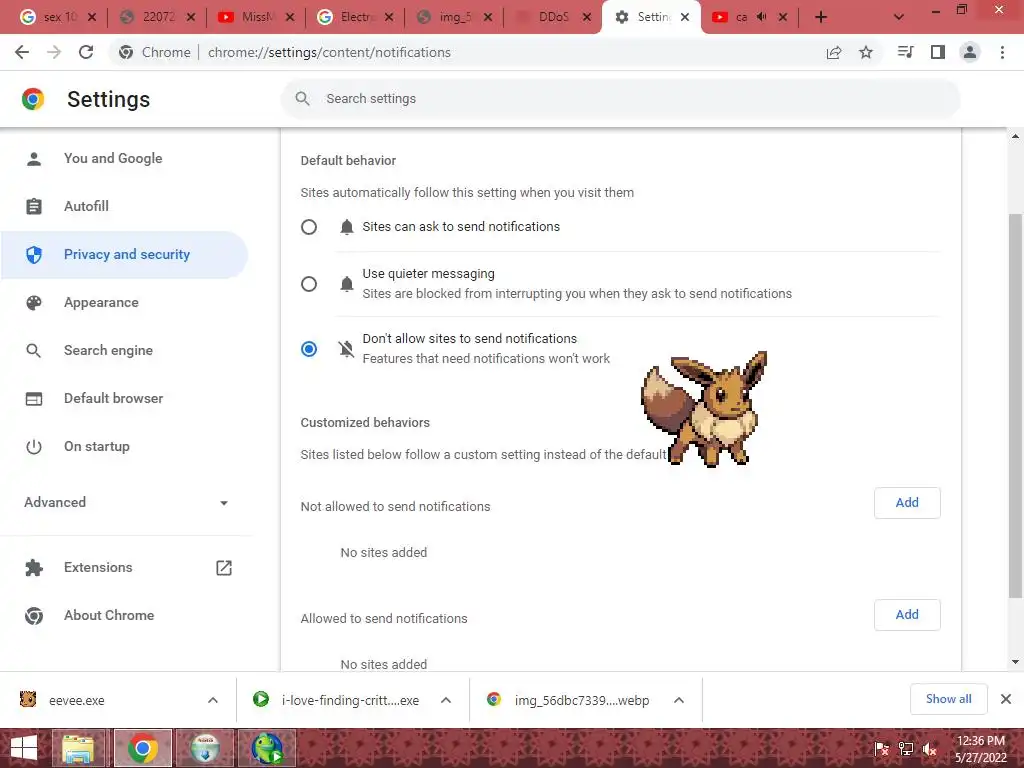Viewport: 1024px width, 768px height.
Task: Close the DDoS tab
Action: click(586, 18)
